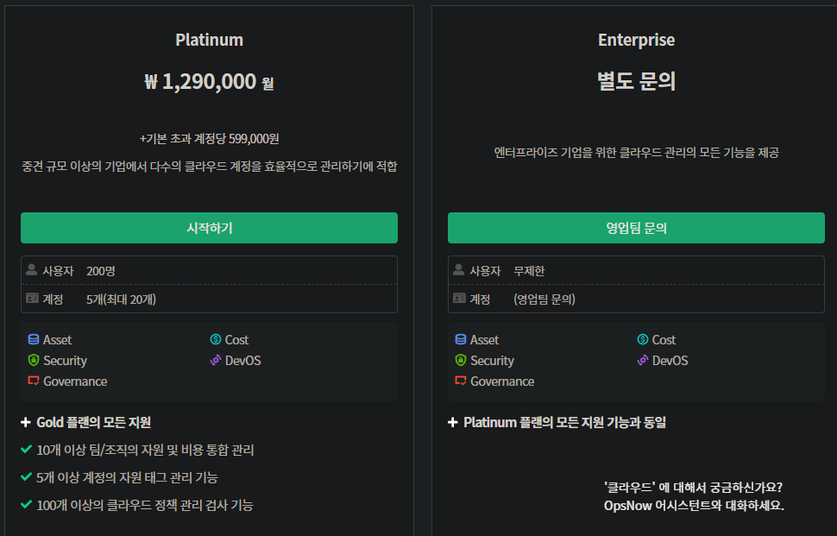This screenshot has height=536, width=837.
Task: Click Security shield icon in Platinum plan
Action: pyautogui.click(x=33, y=361)
